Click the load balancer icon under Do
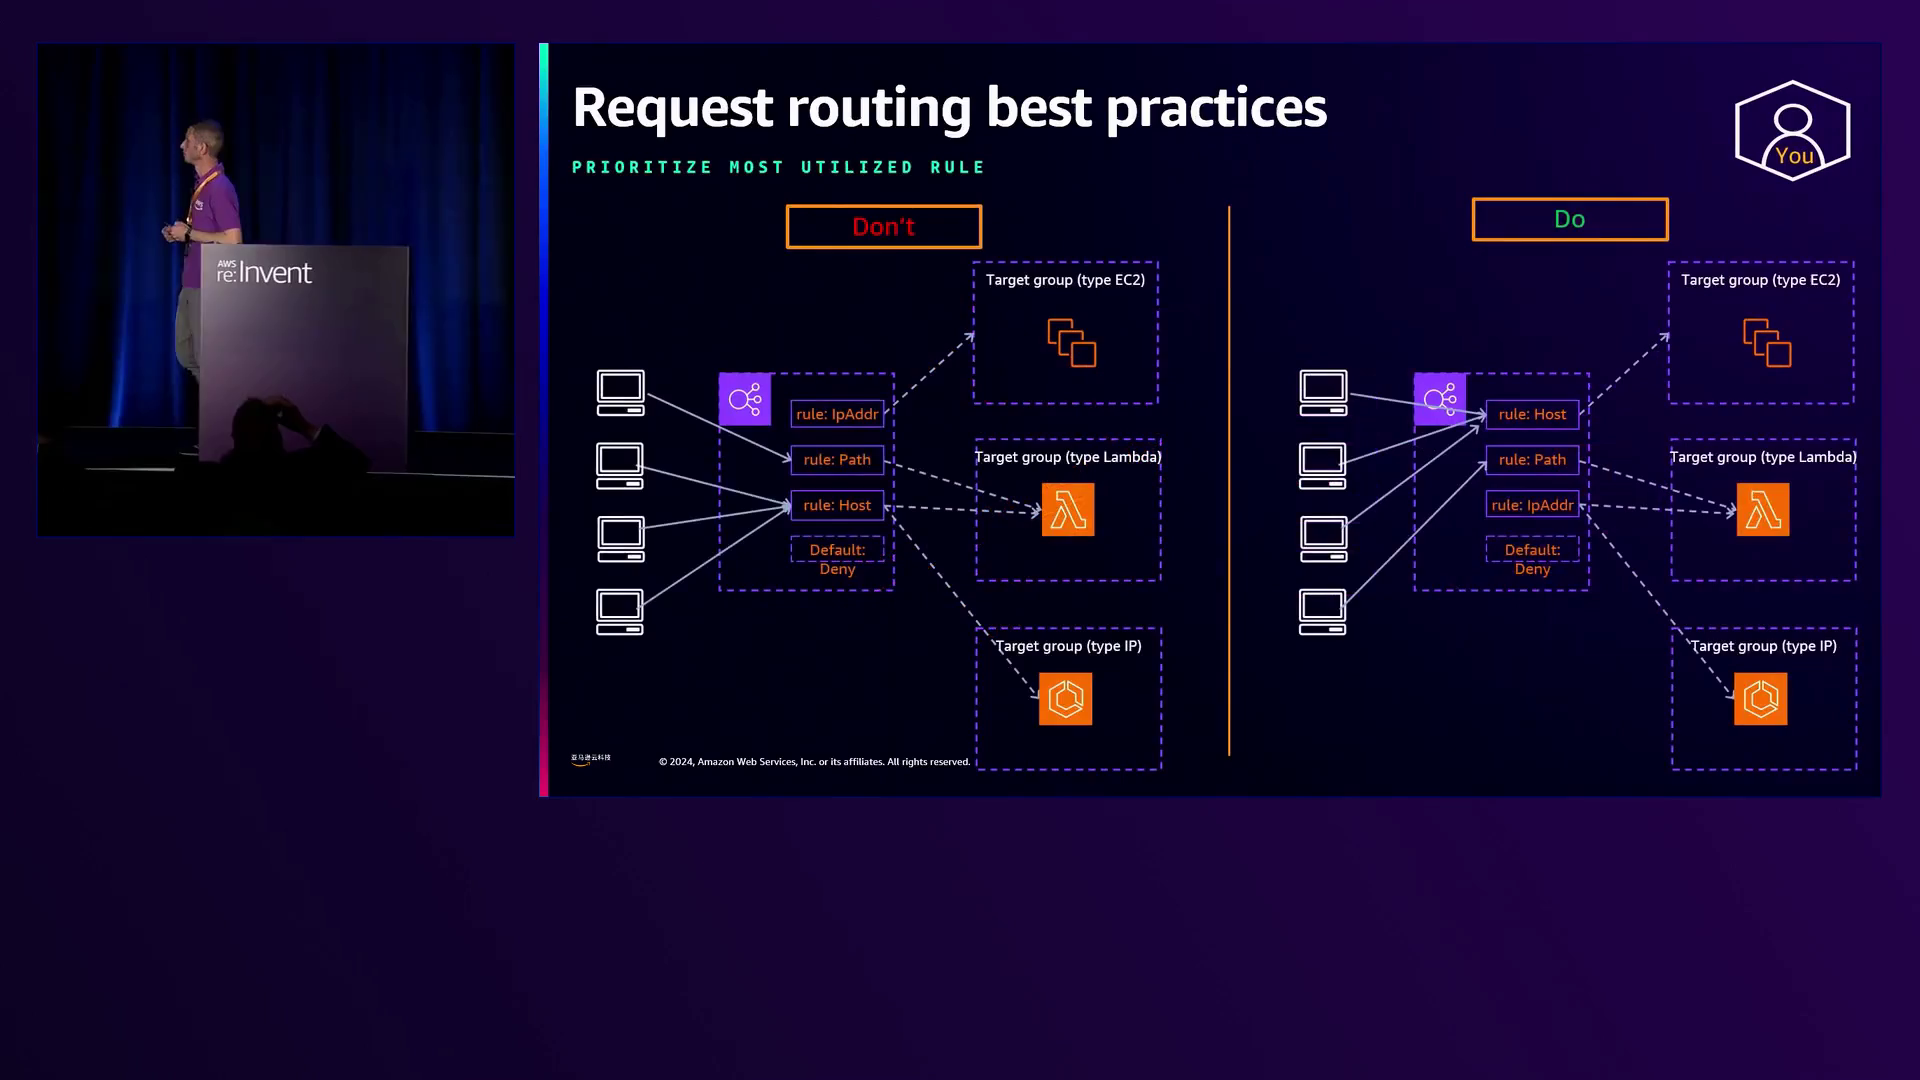The image size is (1920, 1080). [x=1439, y=400]
